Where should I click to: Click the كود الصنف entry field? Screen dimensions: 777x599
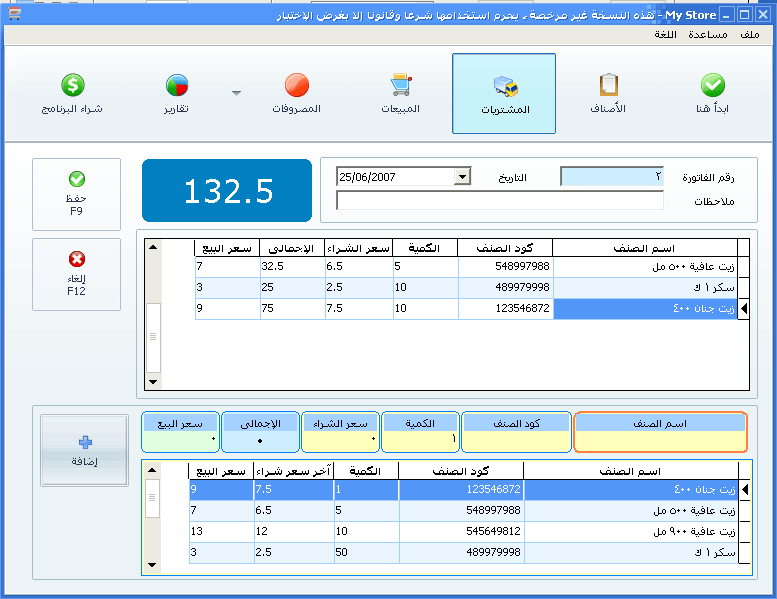pos(516,440)
